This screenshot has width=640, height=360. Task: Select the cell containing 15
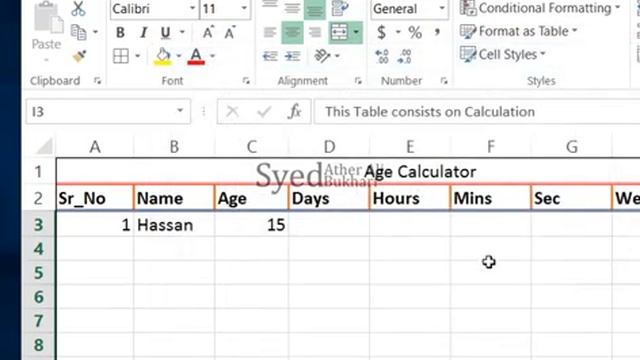[x=251, y=225]
